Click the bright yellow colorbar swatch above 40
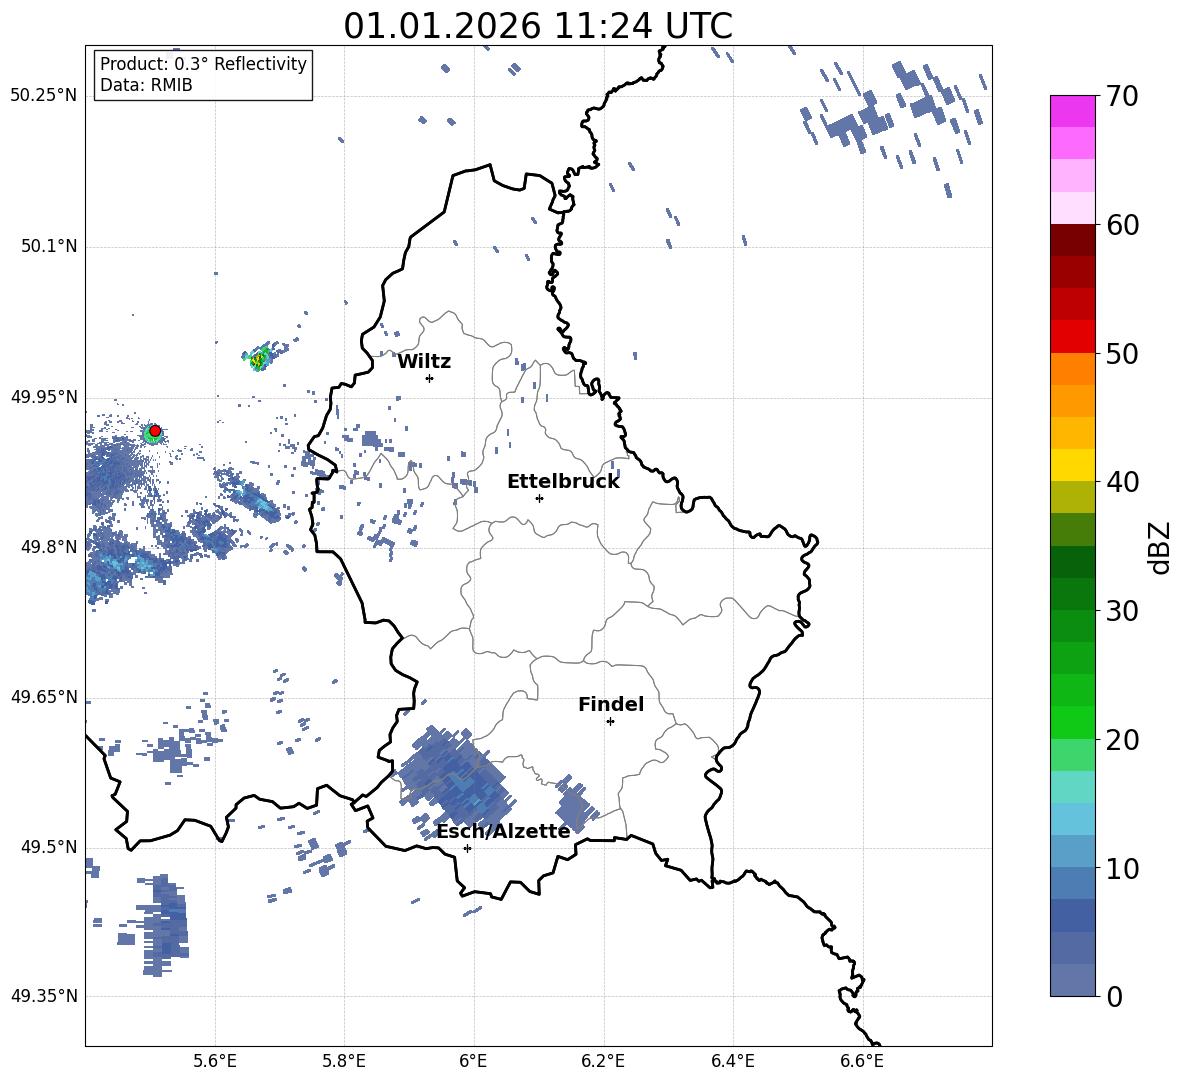Viewport: 1184px width, 1081px height. point(1072,465)
